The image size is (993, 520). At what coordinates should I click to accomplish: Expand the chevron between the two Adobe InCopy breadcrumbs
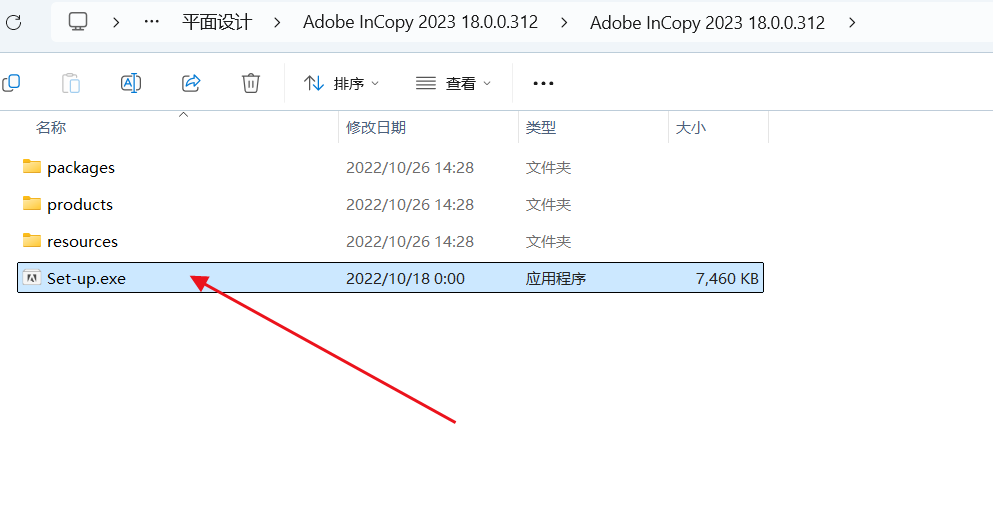[564, 23]
